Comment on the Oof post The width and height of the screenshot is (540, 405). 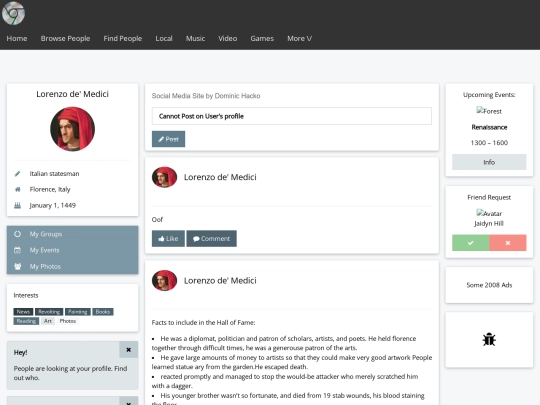click(x=211, y=239)
